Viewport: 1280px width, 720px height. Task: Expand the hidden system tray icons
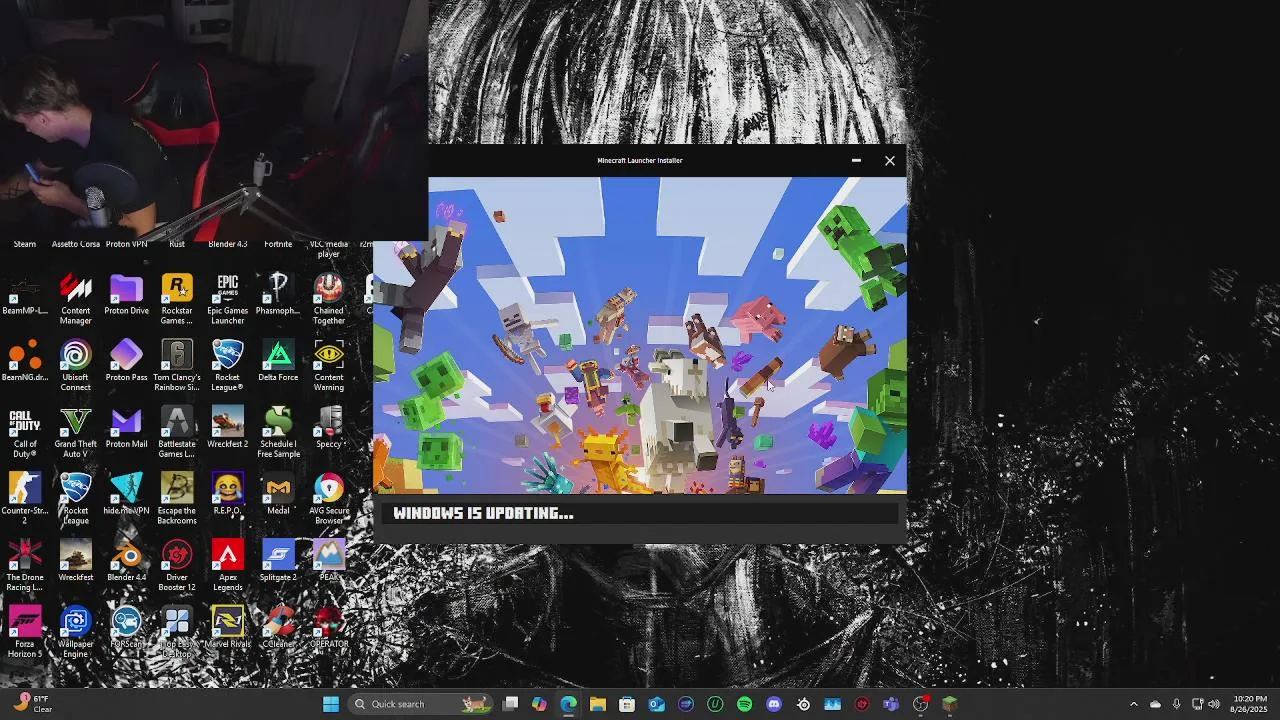[1133, 704]
